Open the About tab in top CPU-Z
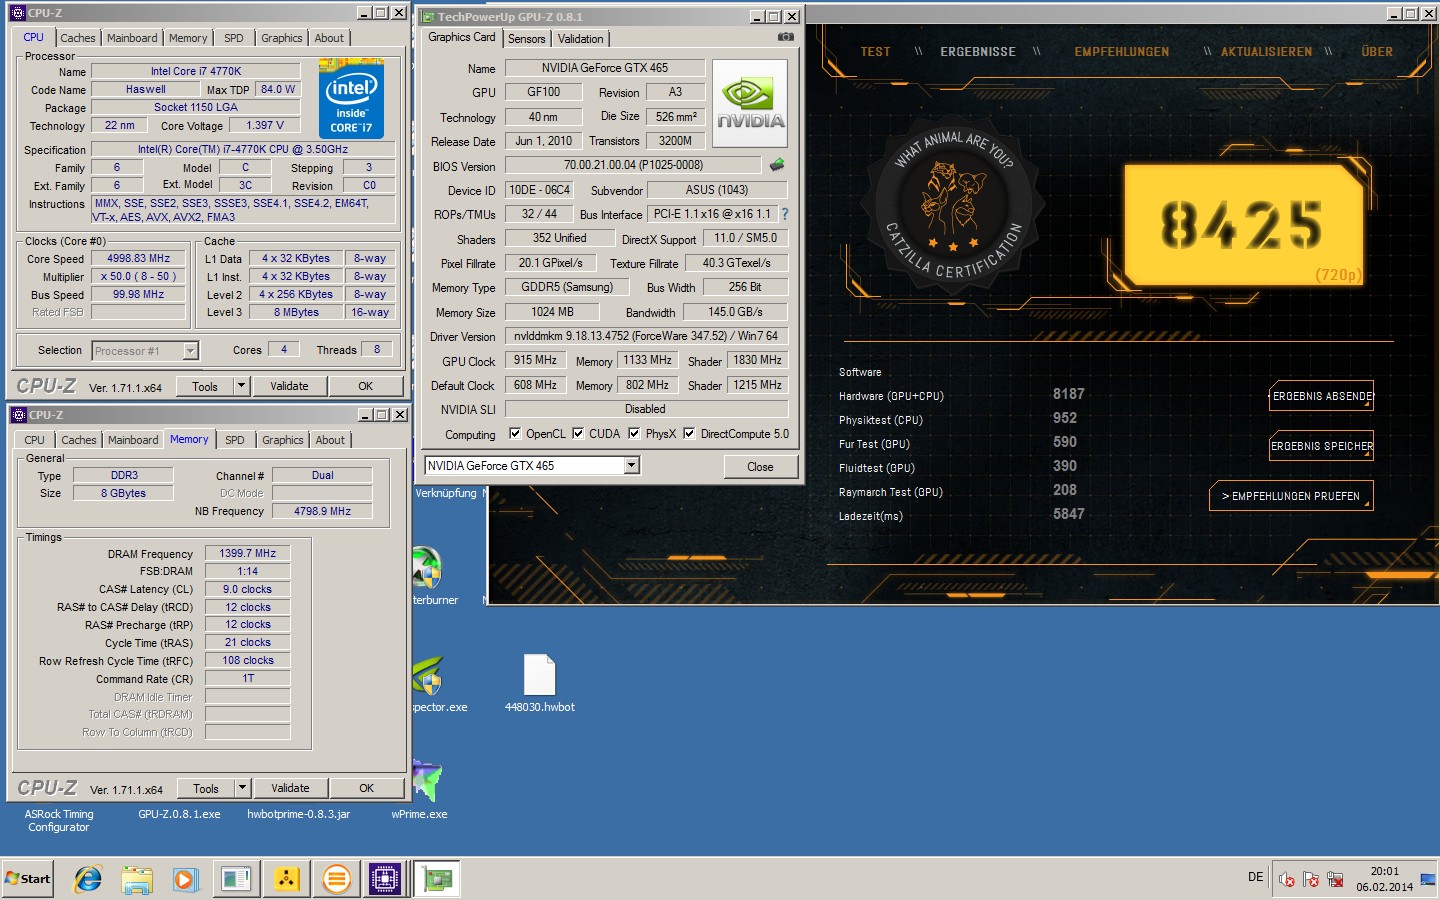 329,38
